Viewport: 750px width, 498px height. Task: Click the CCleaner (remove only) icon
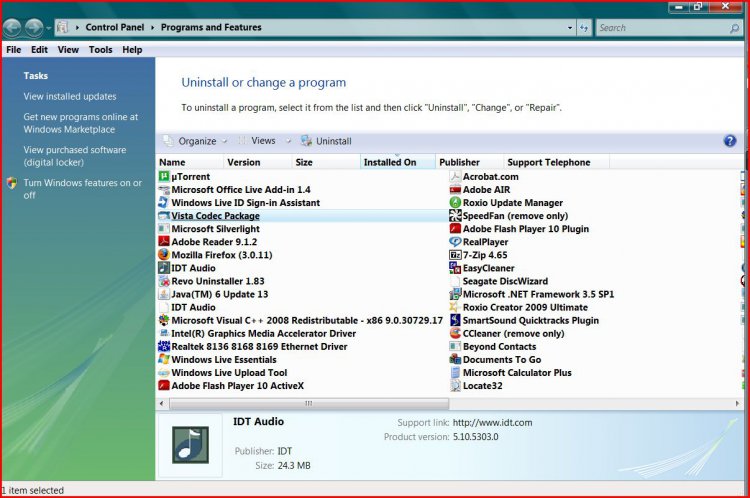click(x=455, y=333)
